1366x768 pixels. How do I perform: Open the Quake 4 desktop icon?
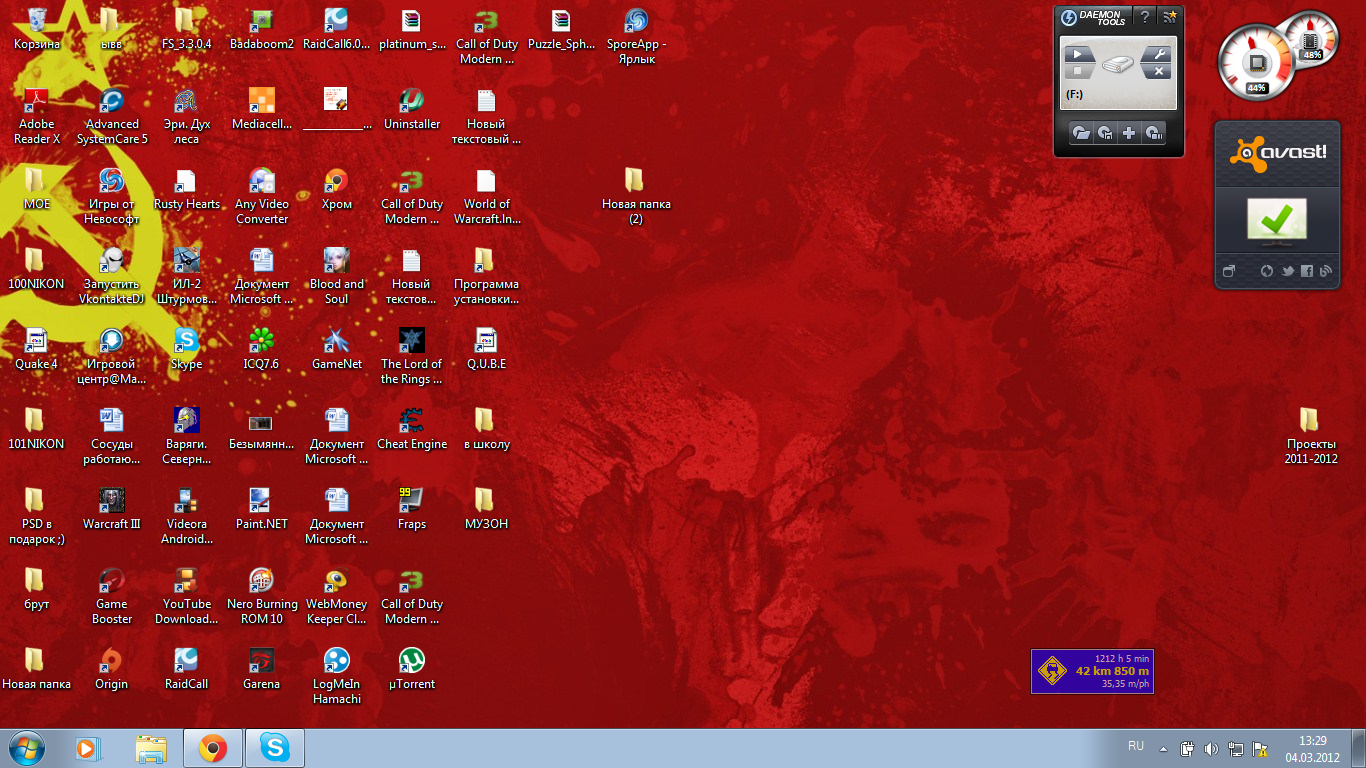point(37,349)
